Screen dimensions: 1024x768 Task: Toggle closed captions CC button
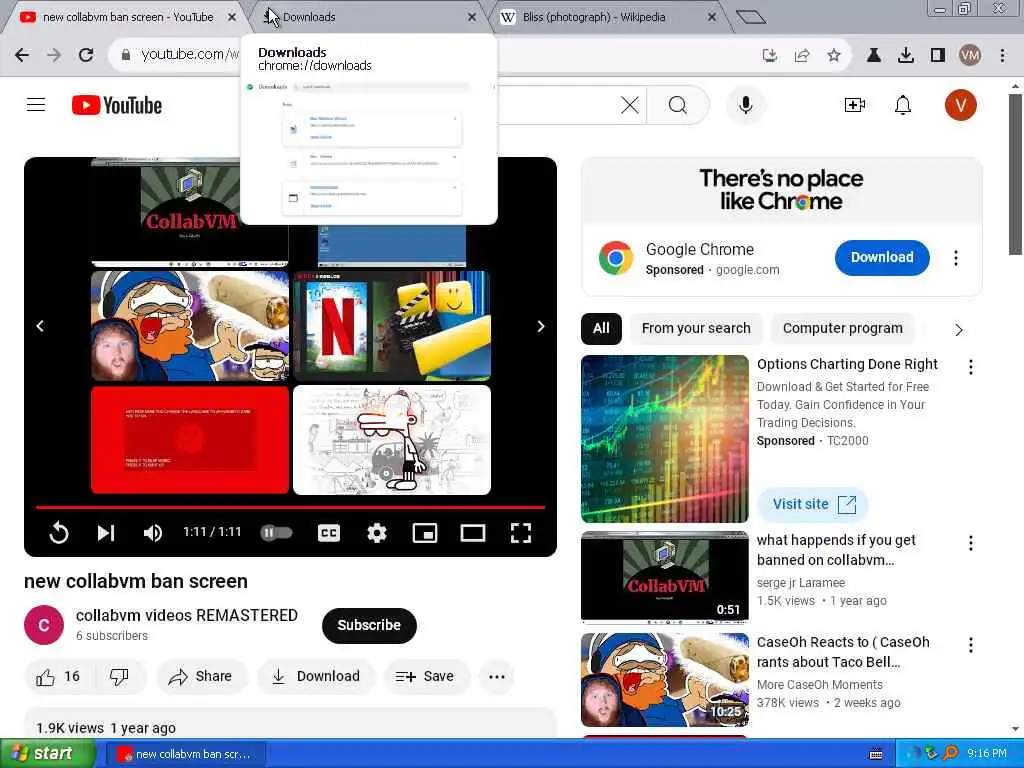[328, 533]
